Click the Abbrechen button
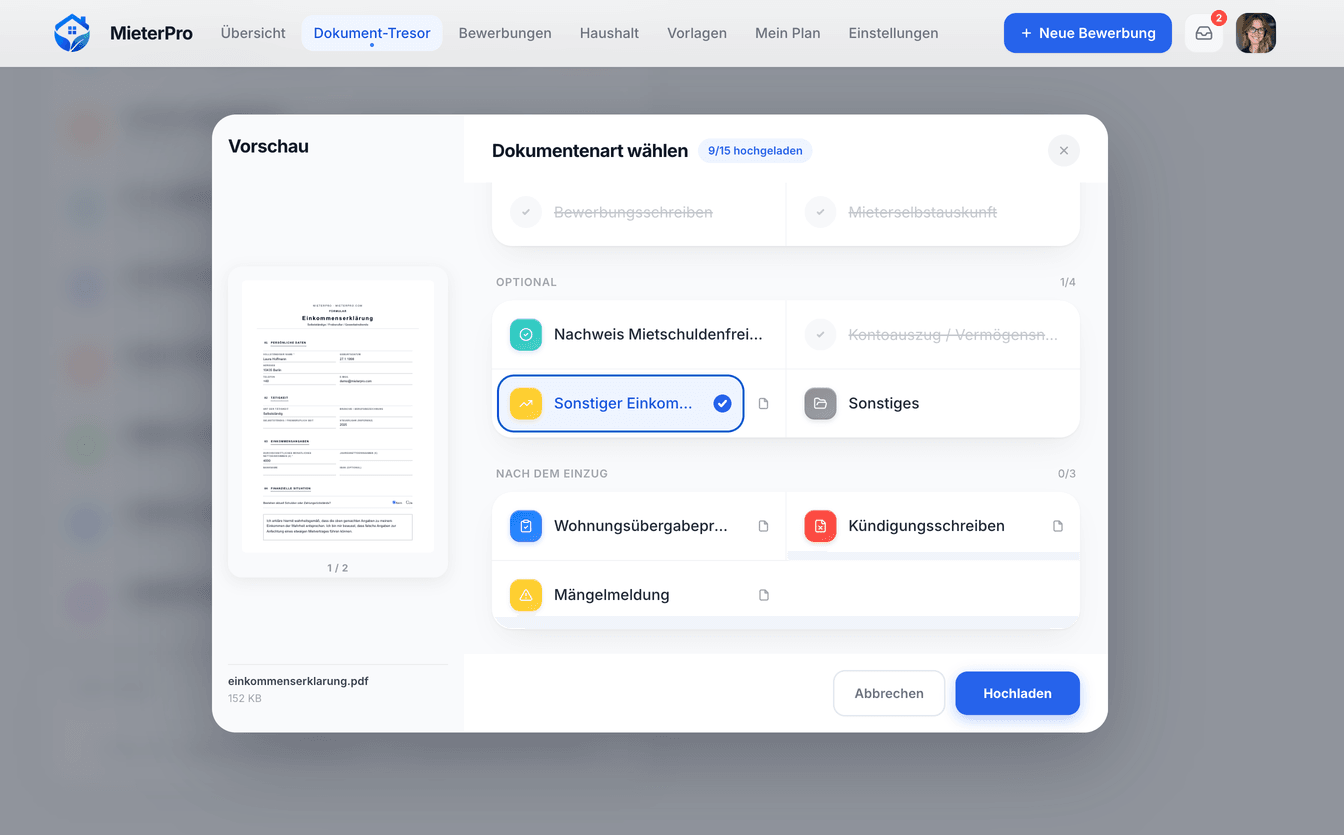The height and width of the screenshot is (835, 1344). [889, 693]
